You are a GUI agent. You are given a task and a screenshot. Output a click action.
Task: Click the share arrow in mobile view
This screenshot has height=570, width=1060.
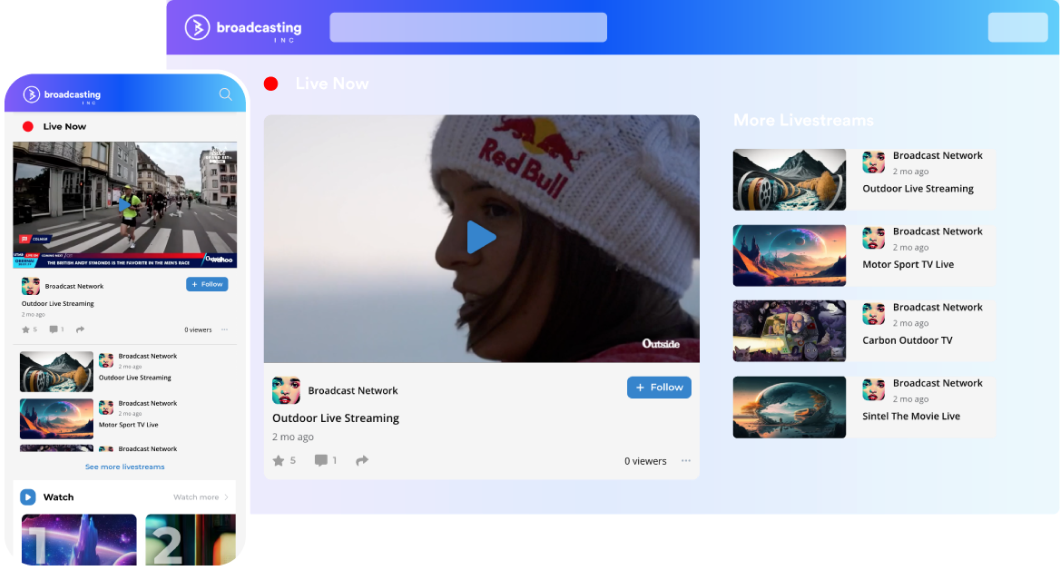(x=80, y=329)
